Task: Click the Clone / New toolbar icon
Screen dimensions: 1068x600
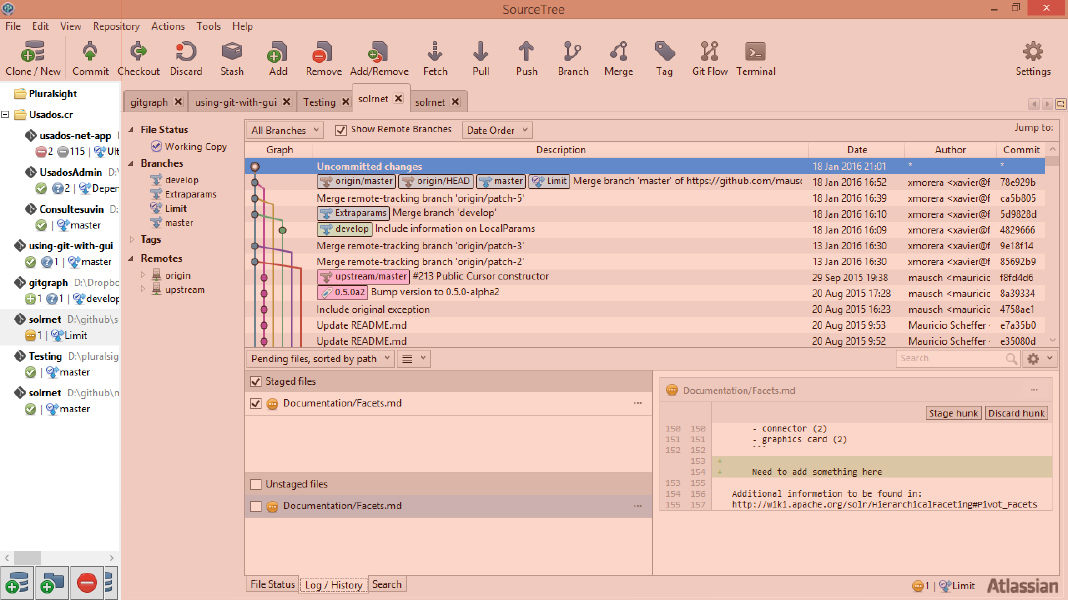Action: tap(33, 58)
